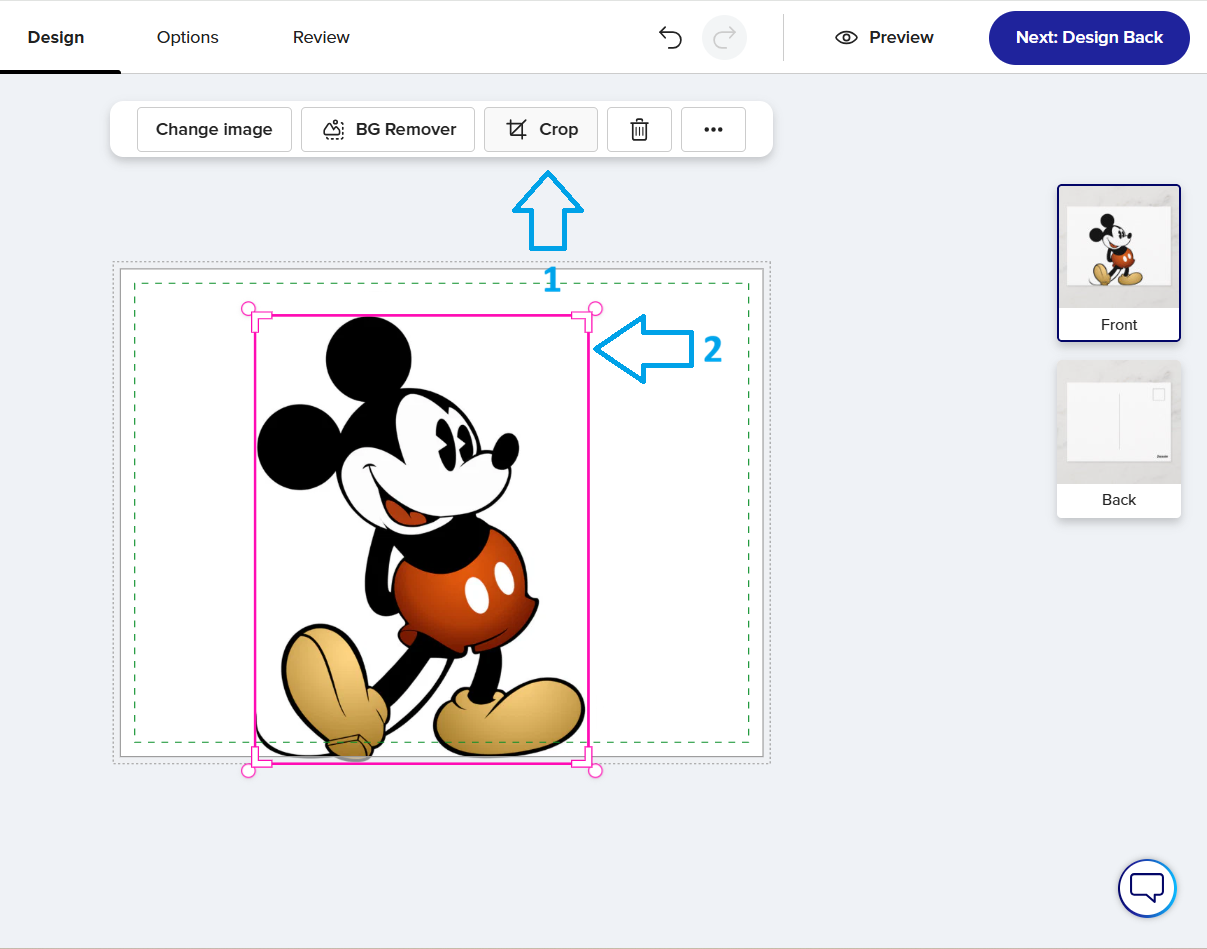
Task: Open the chat support bubble icon
Action: click(1146, 888)
